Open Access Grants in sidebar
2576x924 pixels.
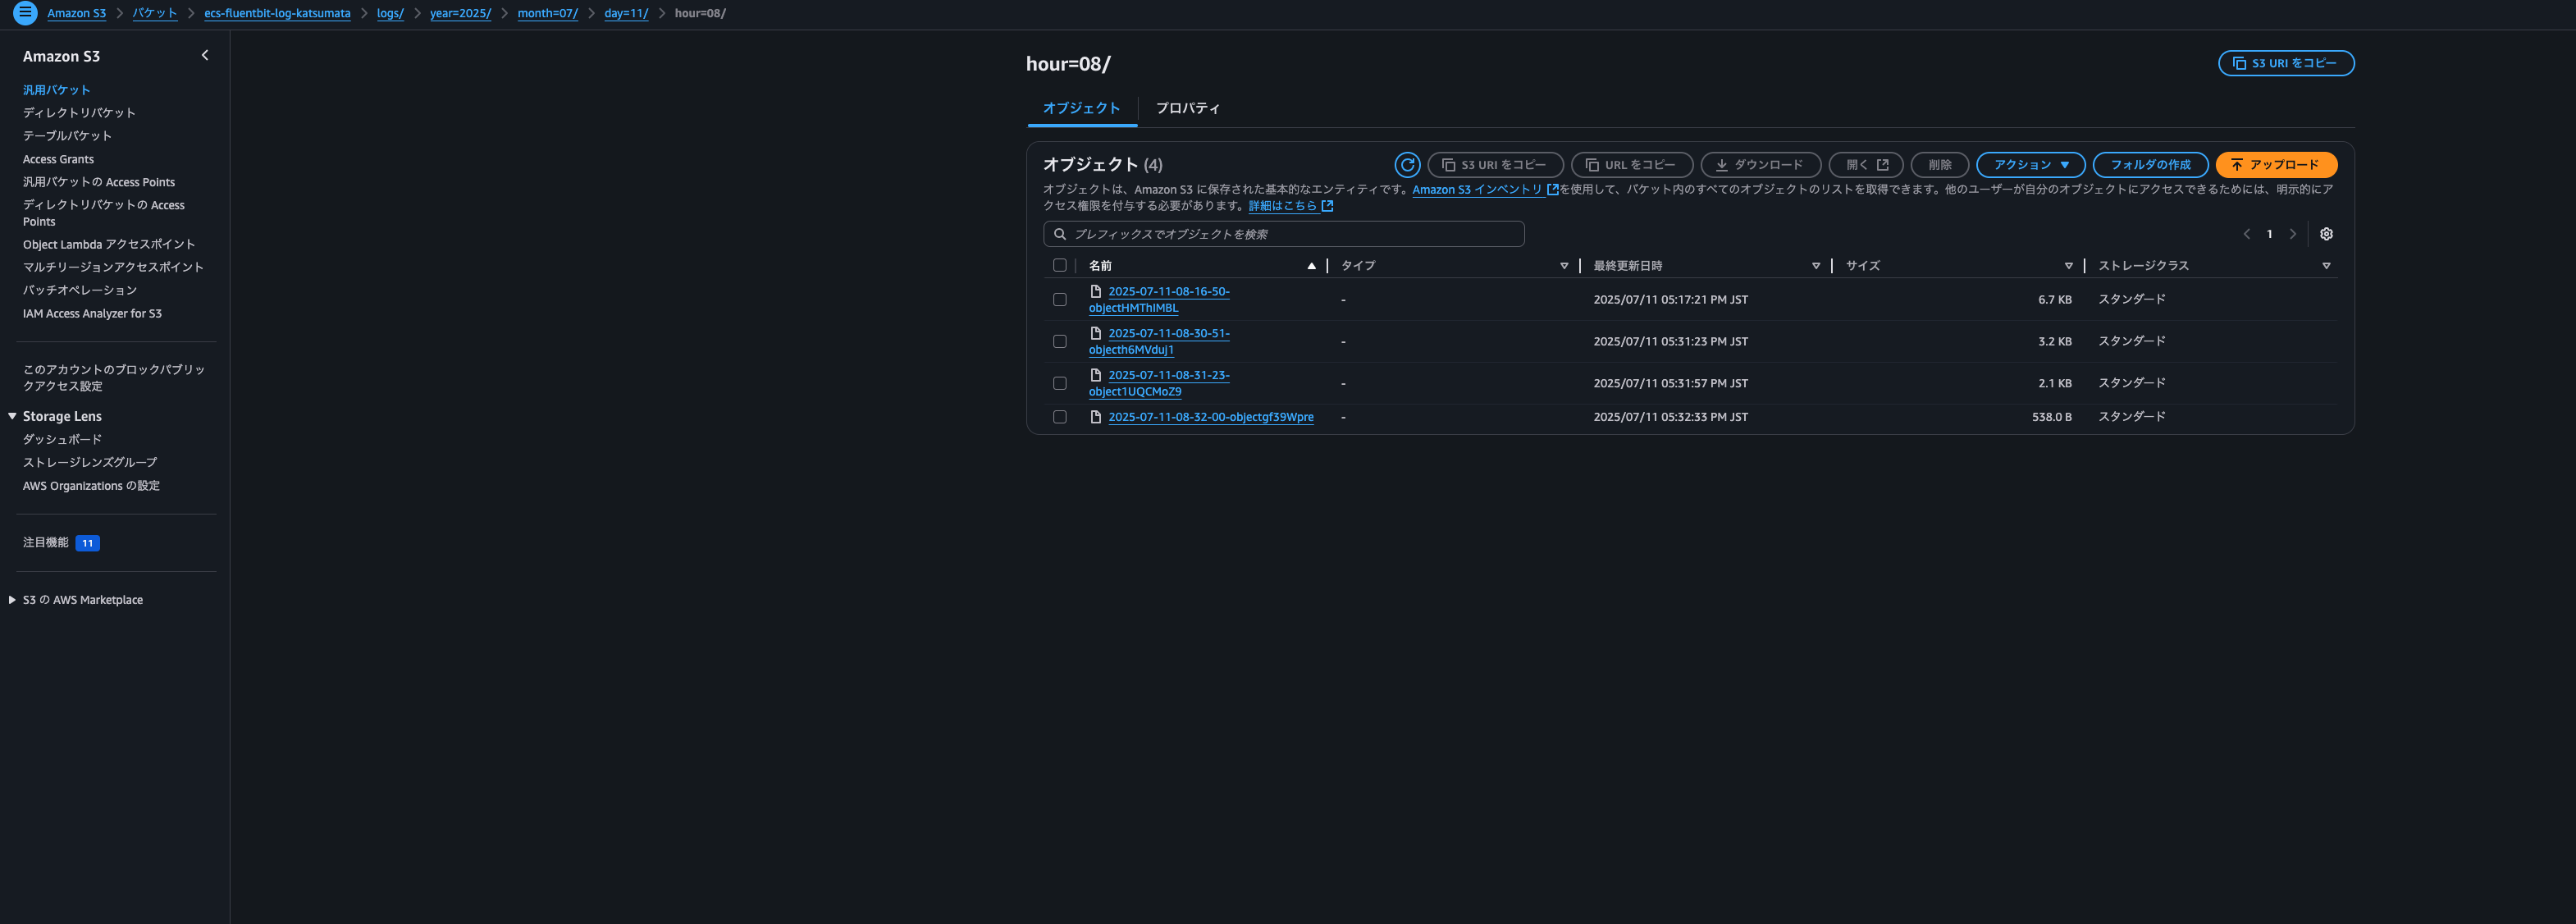(x=58, y=159)
